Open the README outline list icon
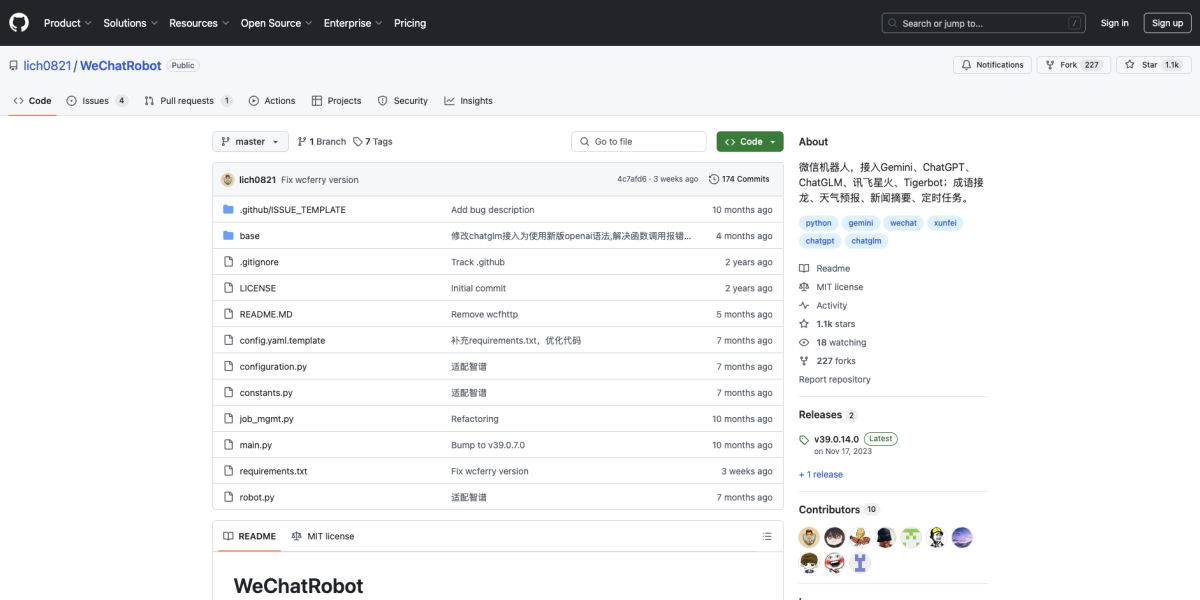 (x=767, y=536)
